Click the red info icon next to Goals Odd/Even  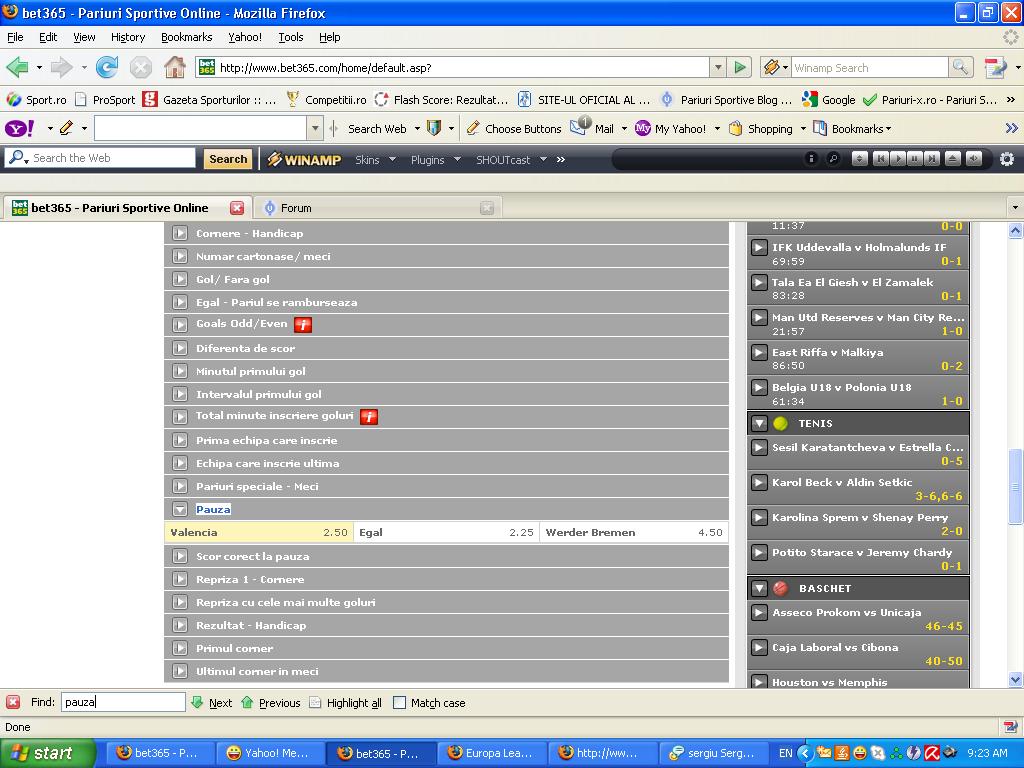tap(303, 325)
